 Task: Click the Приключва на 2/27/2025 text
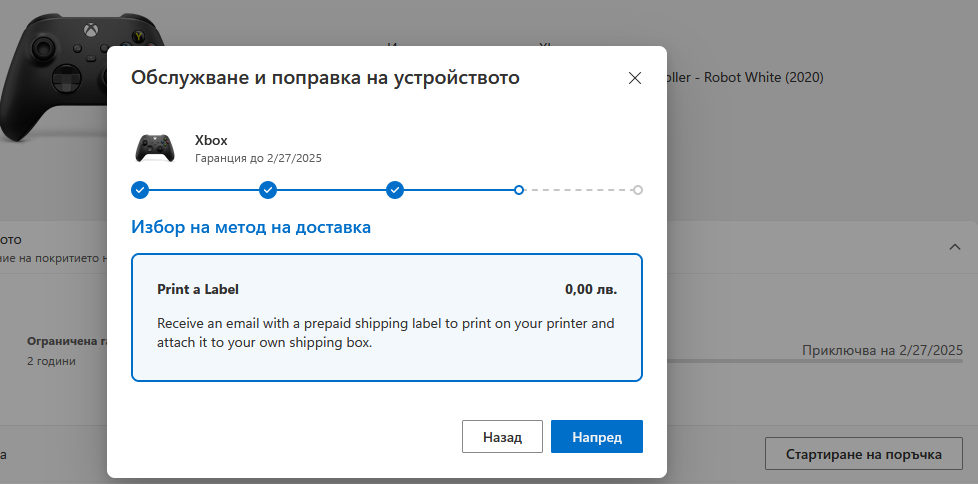(882, 350)
